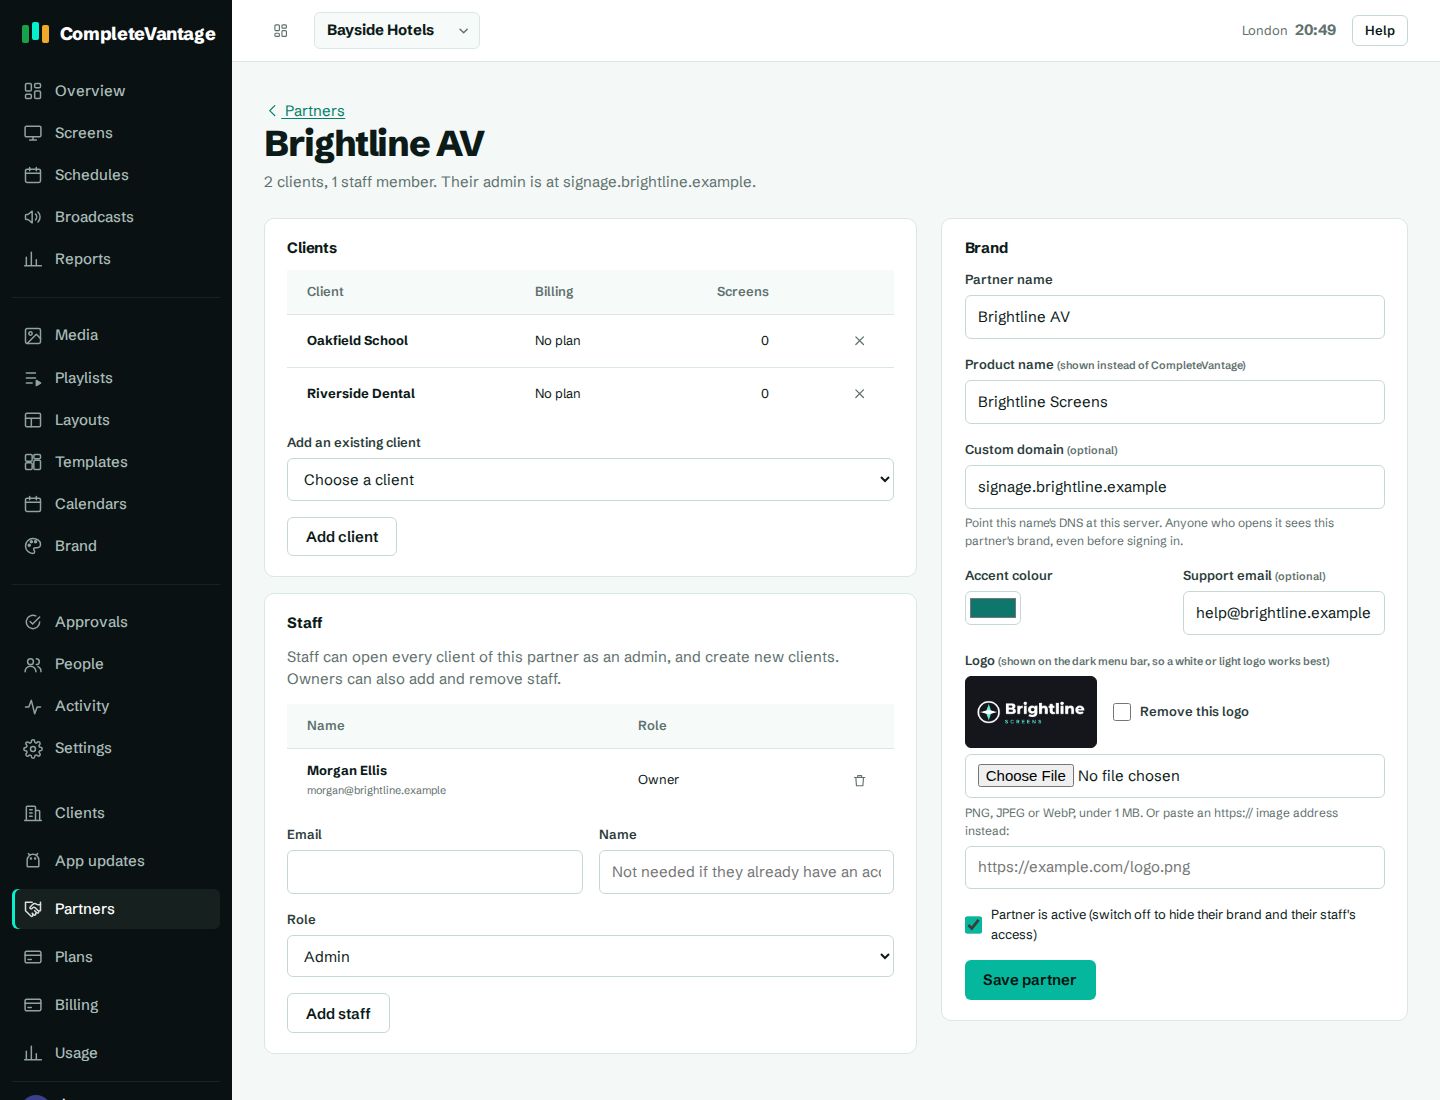Click the Media image icon
This screenshot has height=1100, width=1440.
tap(33, 335)
